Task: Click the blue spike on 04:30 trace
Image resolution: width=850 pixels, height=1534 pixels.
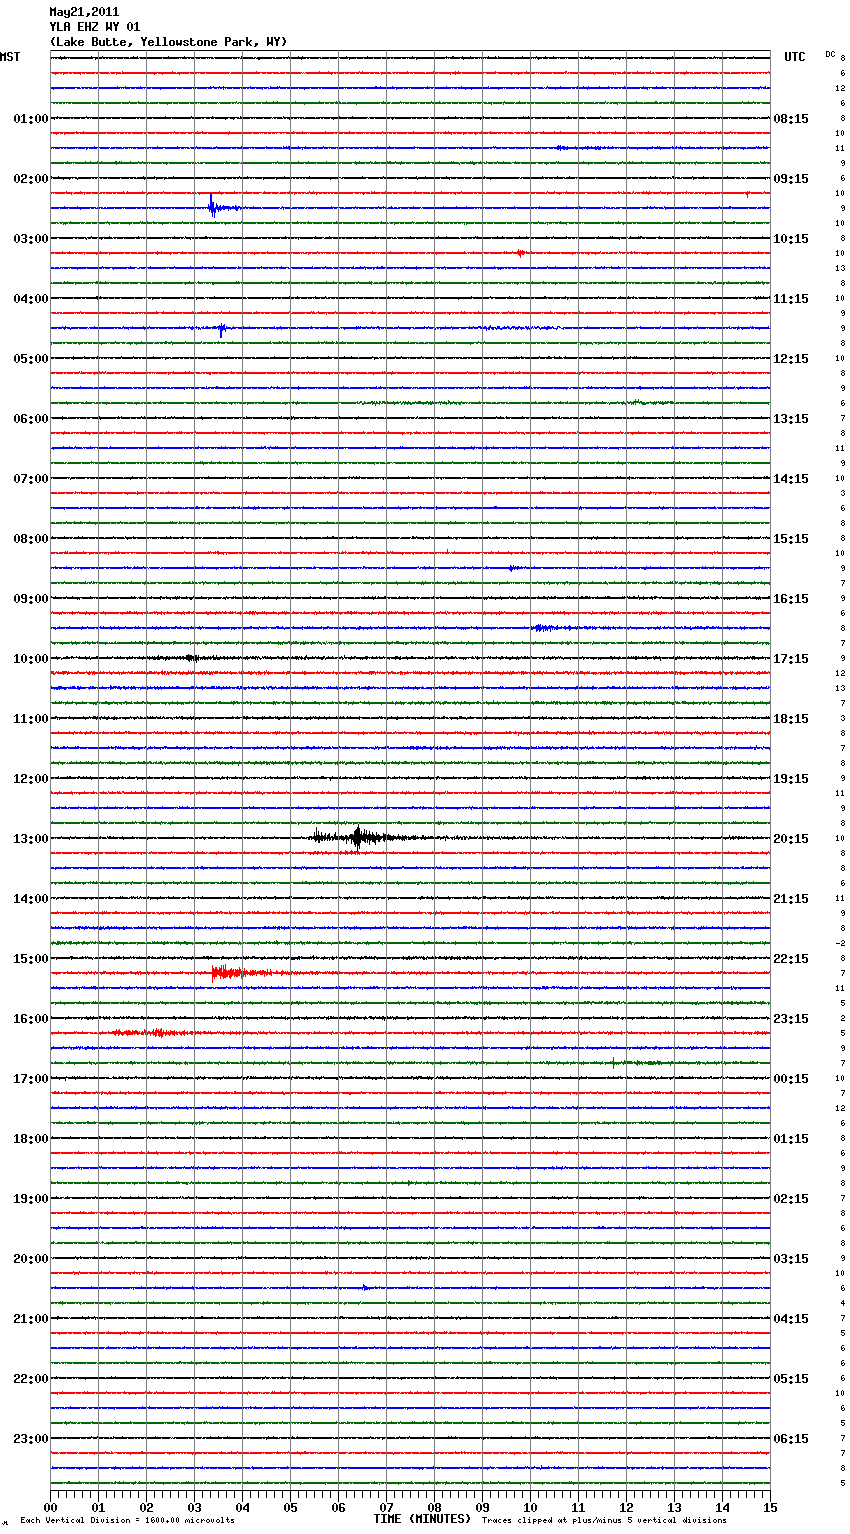Action: coord(222,329)
